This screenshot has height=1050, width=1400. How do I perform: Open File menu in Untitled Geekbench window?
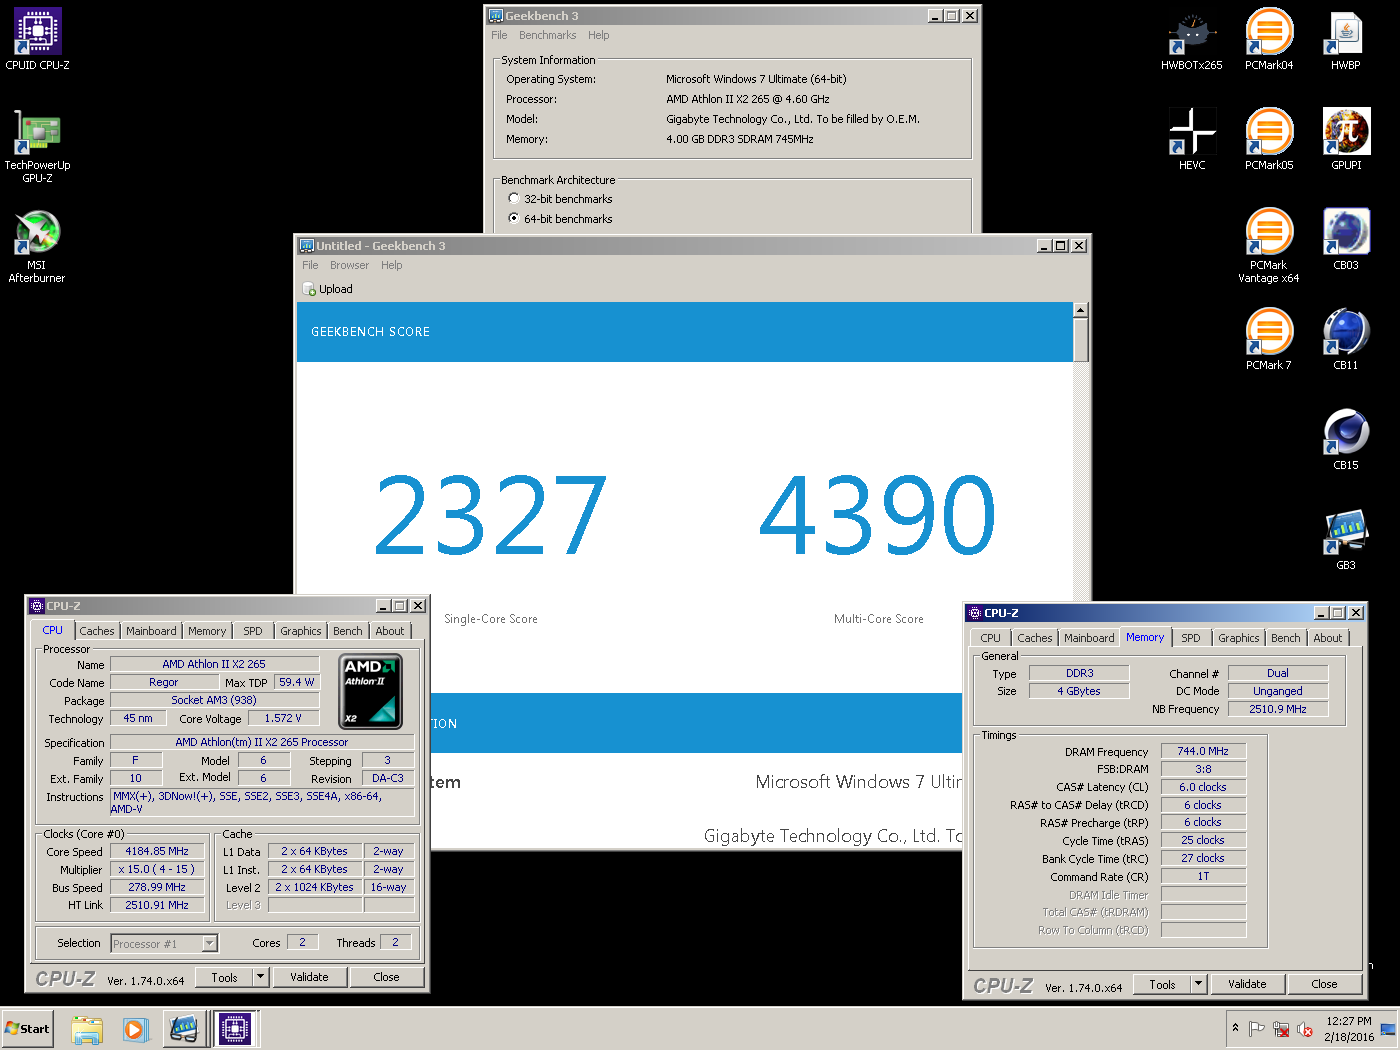(x=310, y=265)
